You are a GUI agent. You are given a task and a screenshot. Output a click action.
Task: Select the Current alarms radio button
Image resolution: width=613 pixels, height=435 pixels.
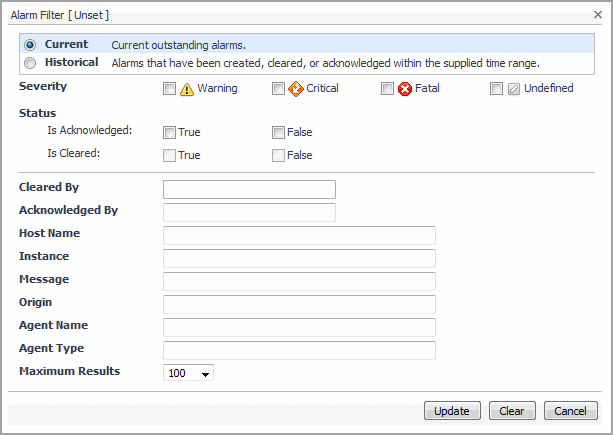30,45
